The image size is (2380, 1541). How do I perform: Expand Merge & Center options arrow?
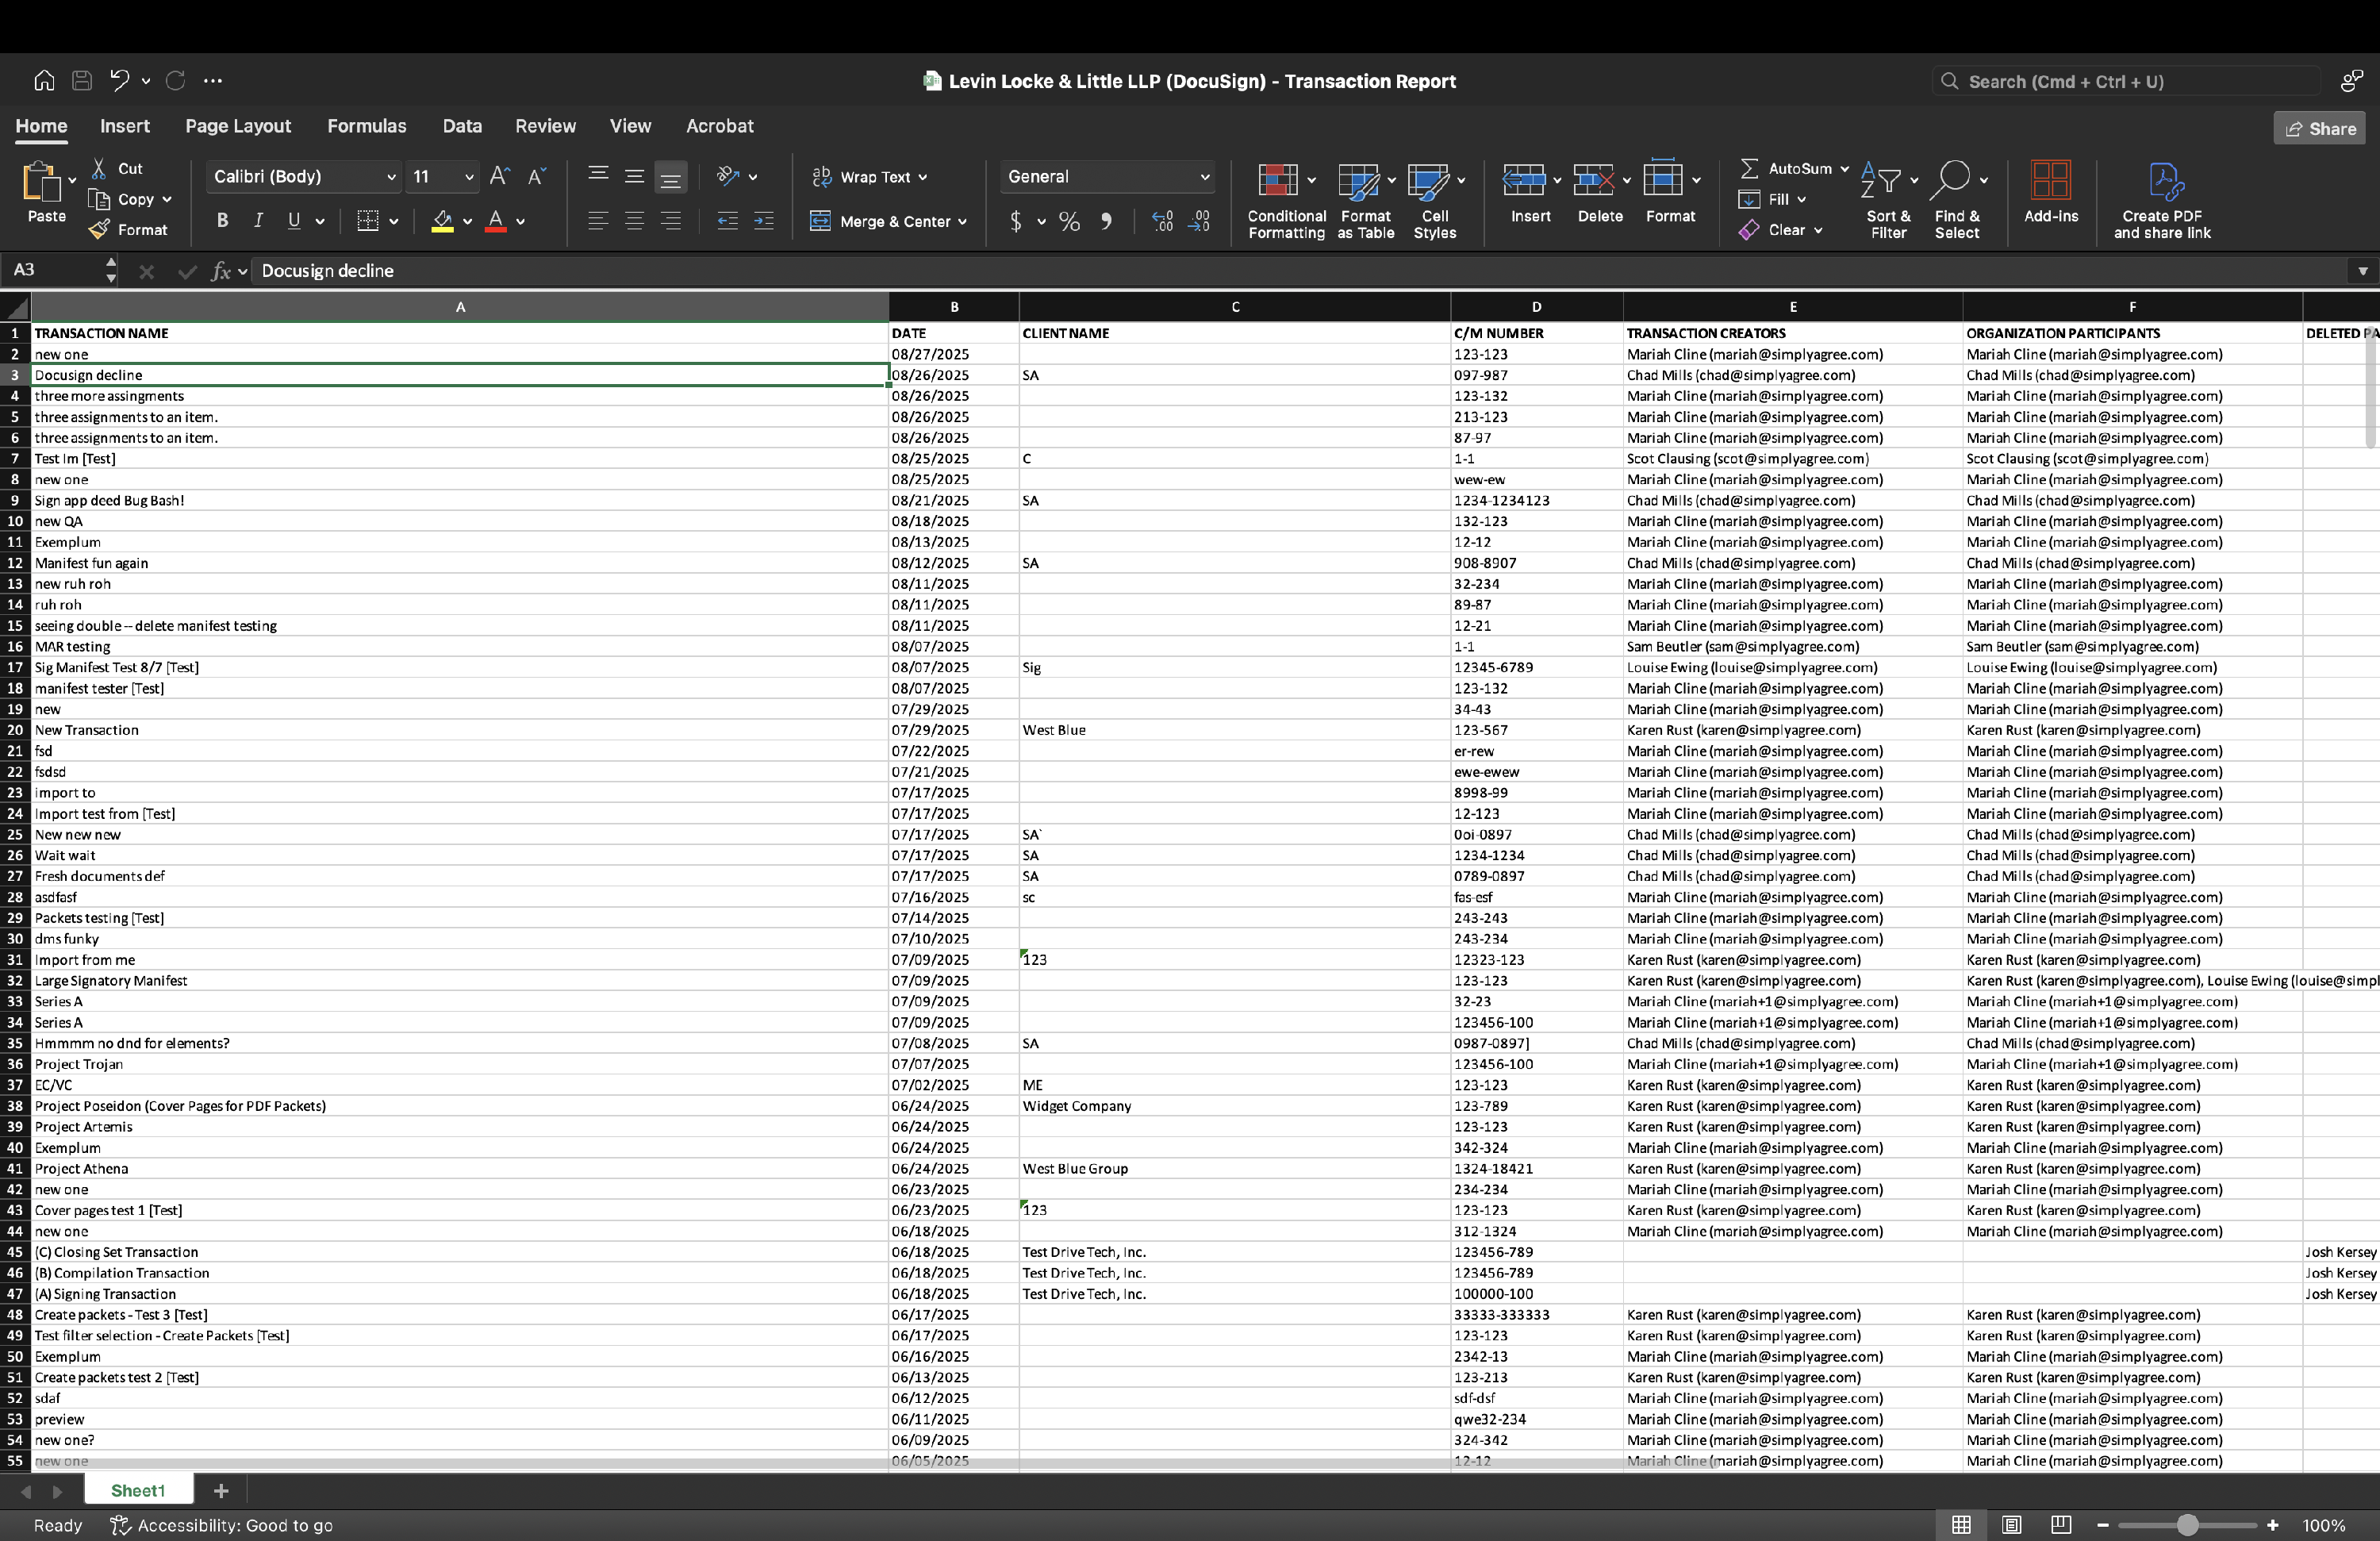962,222
